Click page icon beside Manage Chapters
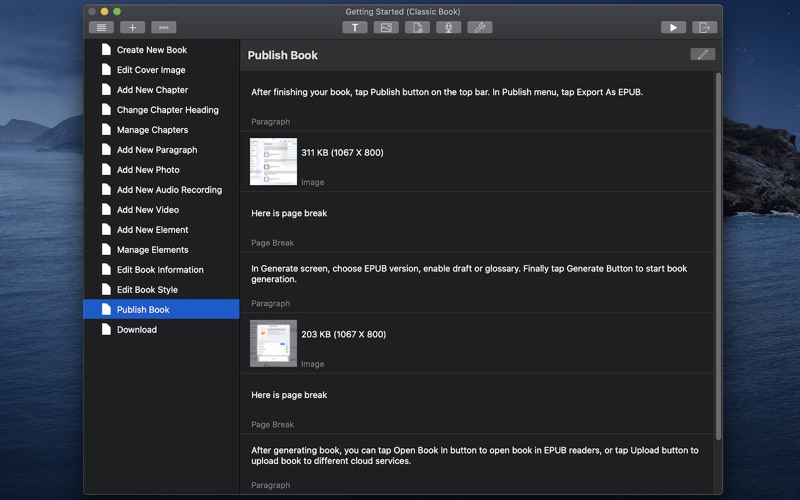The height and width of the screenshot is (500, 800). [106, 130]
